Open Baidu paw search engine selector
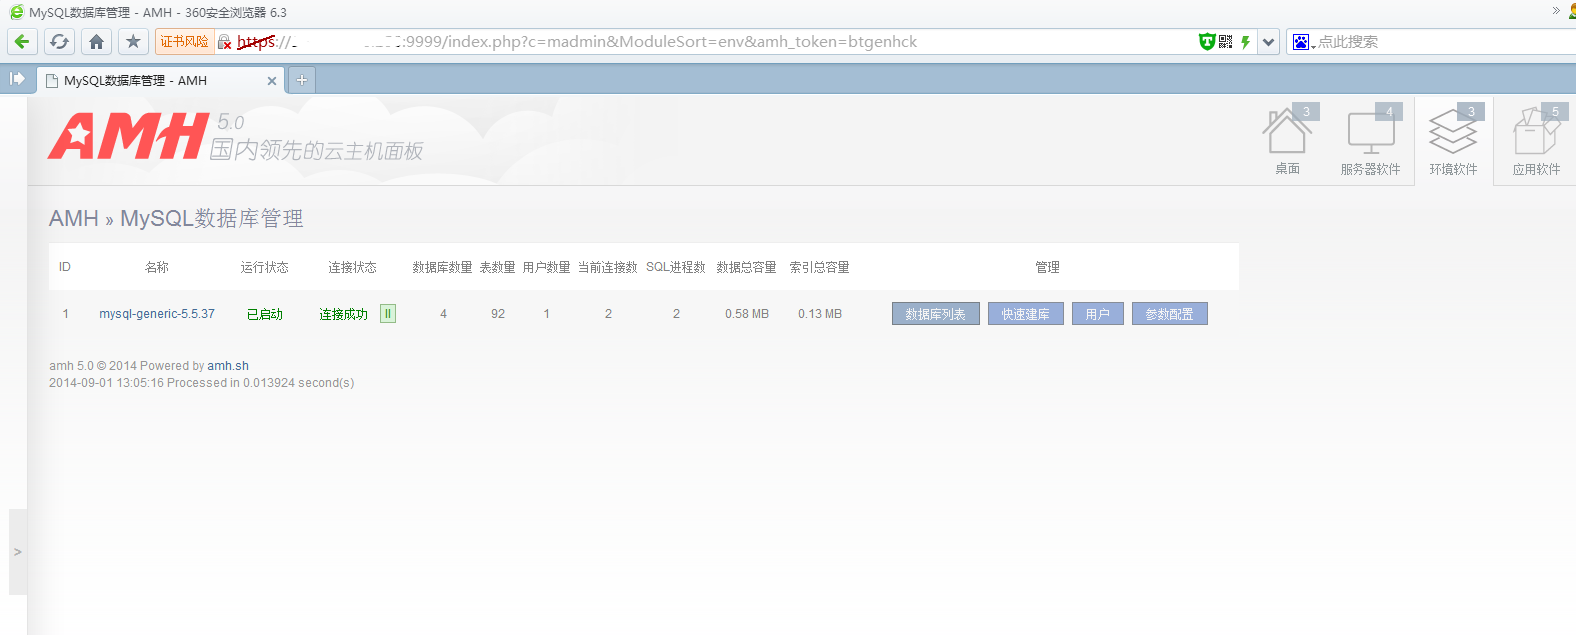Screen dimensions: 1576x635 point(1303,42)
